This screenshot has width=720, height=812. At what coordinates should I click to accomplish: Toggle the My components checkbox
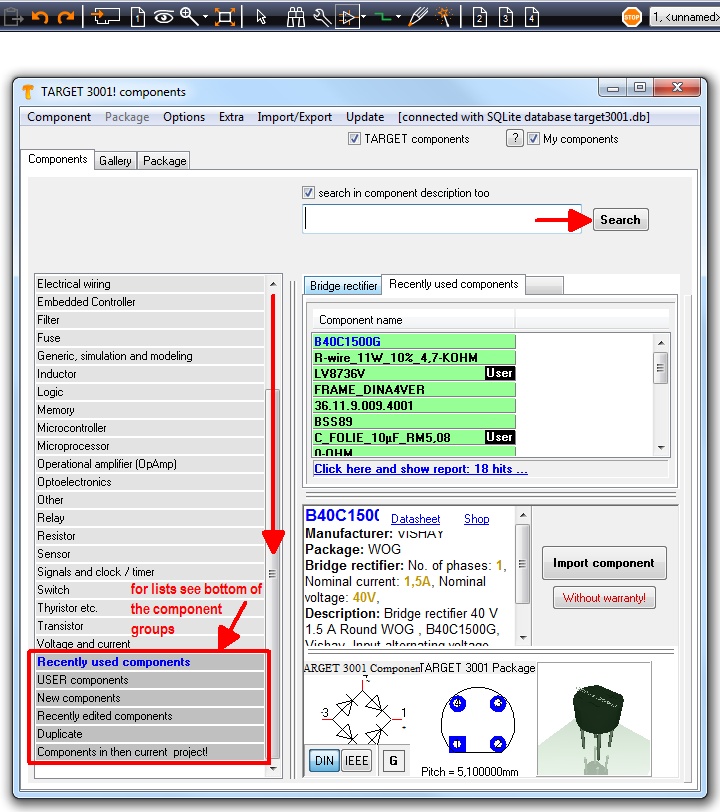point(534,139)
